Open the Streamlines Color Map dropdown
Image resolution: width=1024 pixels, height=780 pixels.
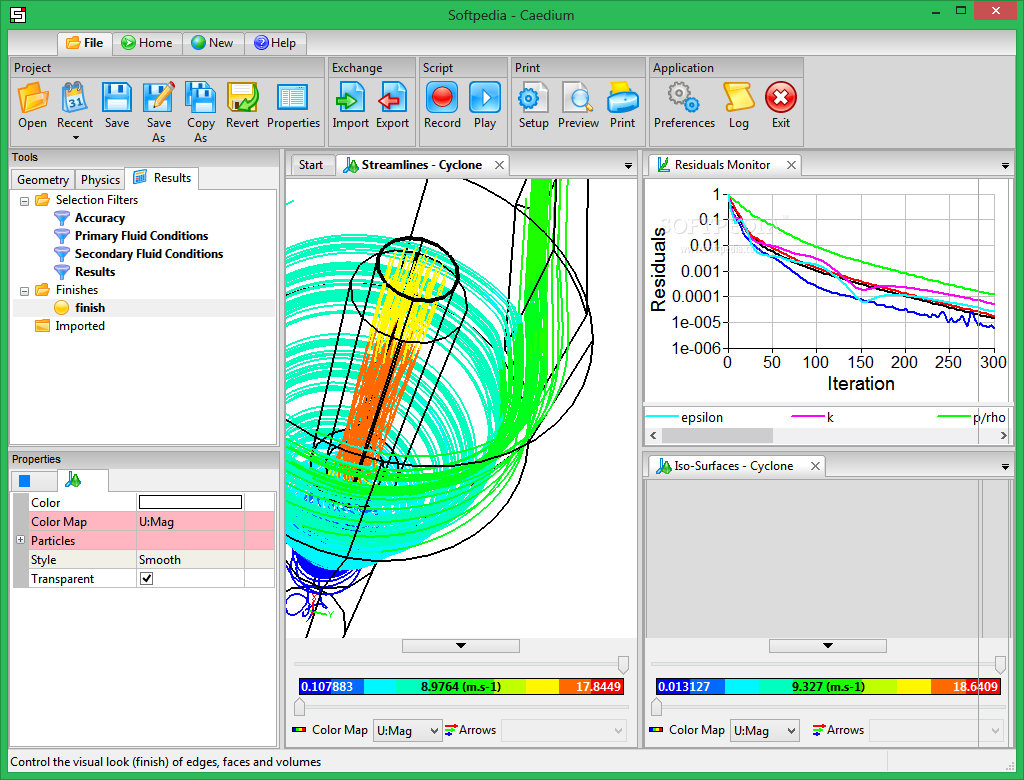pyautogui.click(x=407, y=731)
